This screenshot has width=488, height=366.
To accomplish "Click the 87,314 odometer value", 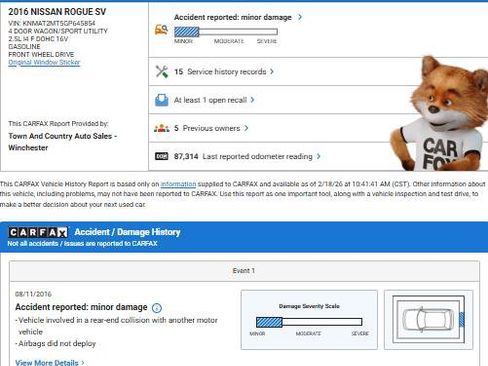I will 186,156.
